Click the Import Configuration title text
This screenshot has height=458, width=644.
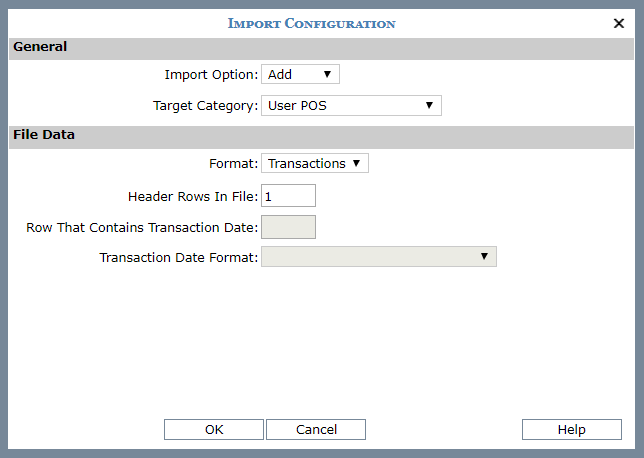point(311,23)
